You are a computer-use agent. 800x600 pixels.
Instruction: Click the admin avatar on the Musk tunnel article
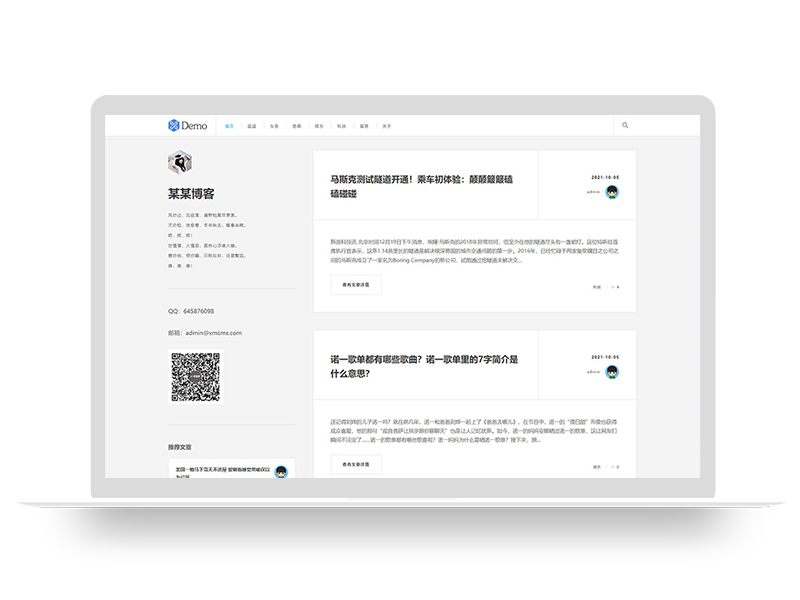(x=612, y=192)
